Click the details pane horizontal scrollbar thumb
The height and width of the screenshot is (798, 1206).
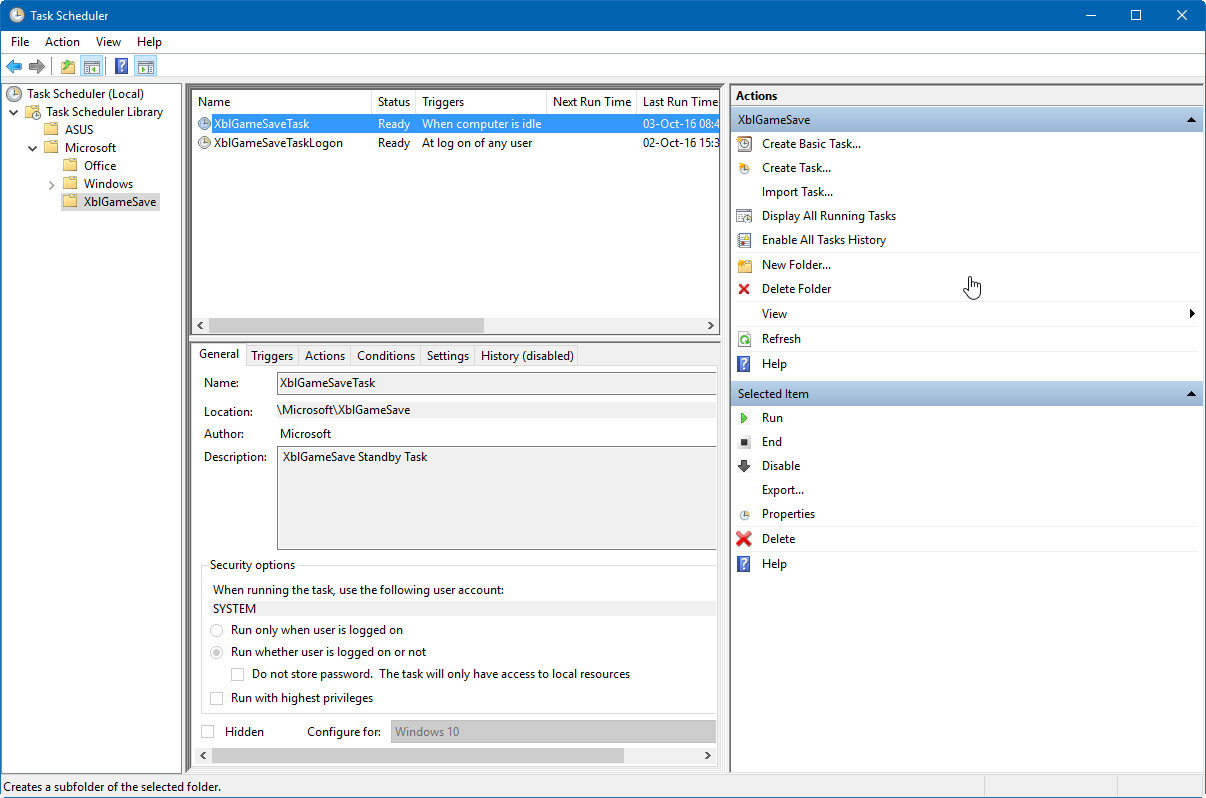pos(417,756)
